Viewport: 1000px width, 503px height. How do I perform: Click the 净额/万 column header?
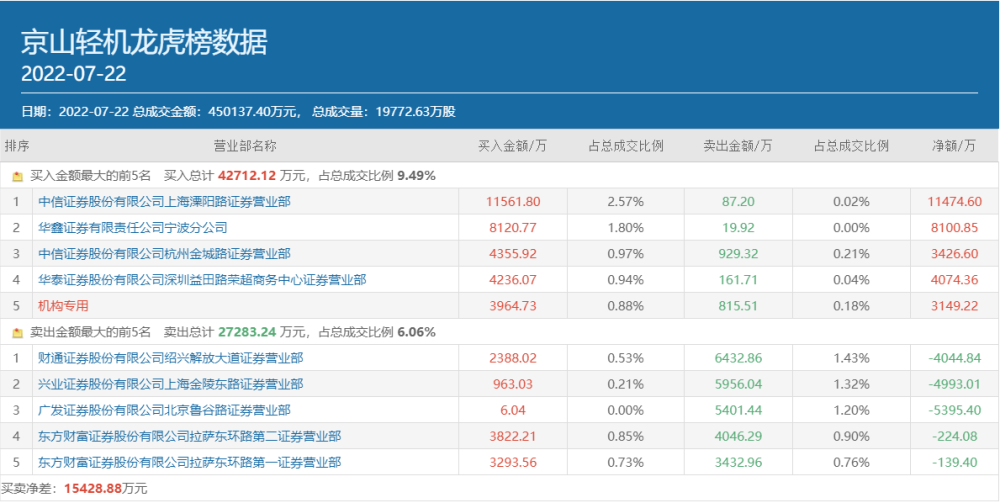954,145
